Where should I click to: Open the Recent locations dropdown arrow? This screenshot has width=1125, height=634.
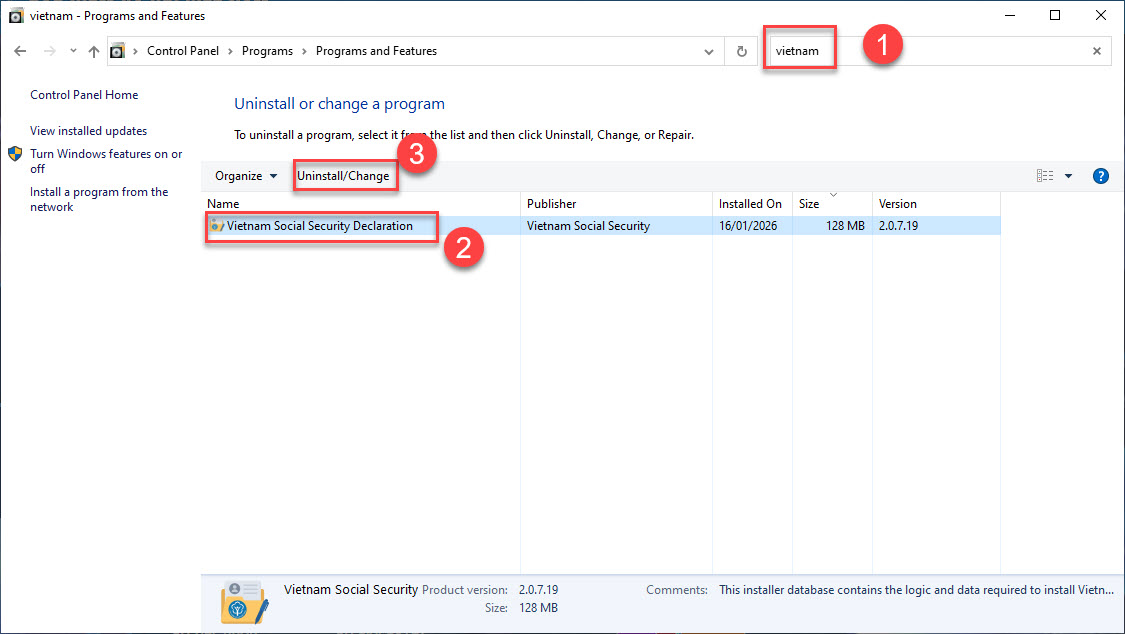click(73, 51)
